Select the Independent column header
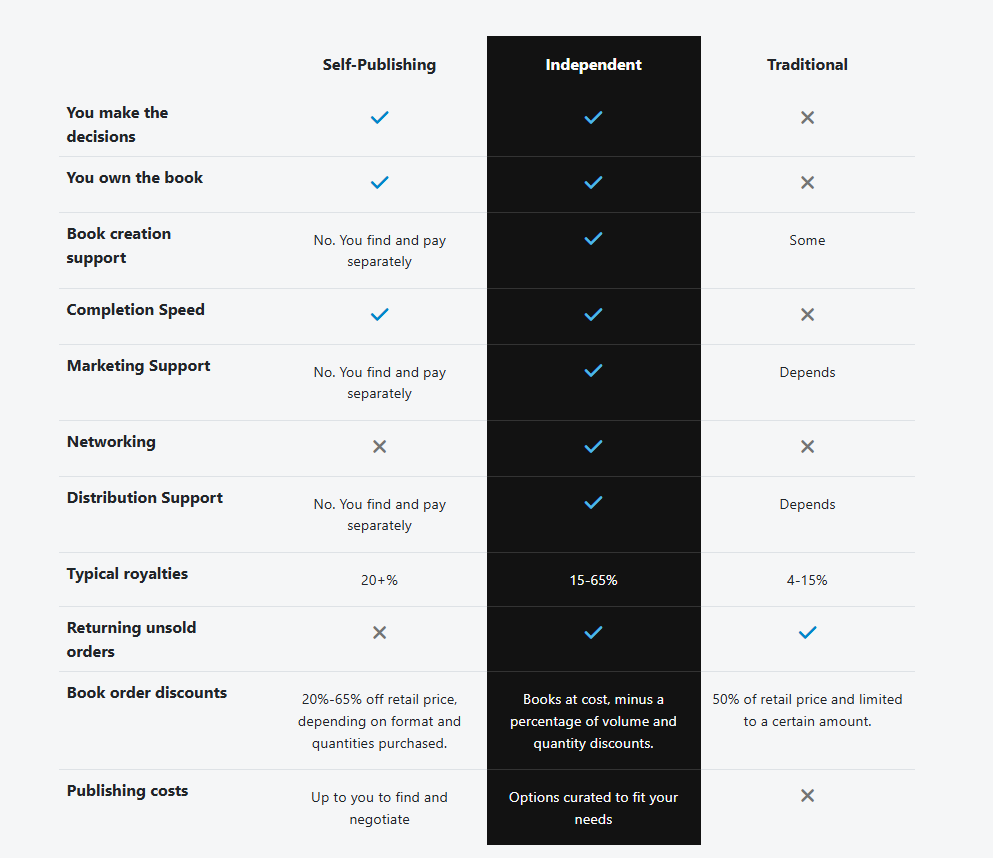This screenshot has width=993, height=858. click(x=593, y=65)
